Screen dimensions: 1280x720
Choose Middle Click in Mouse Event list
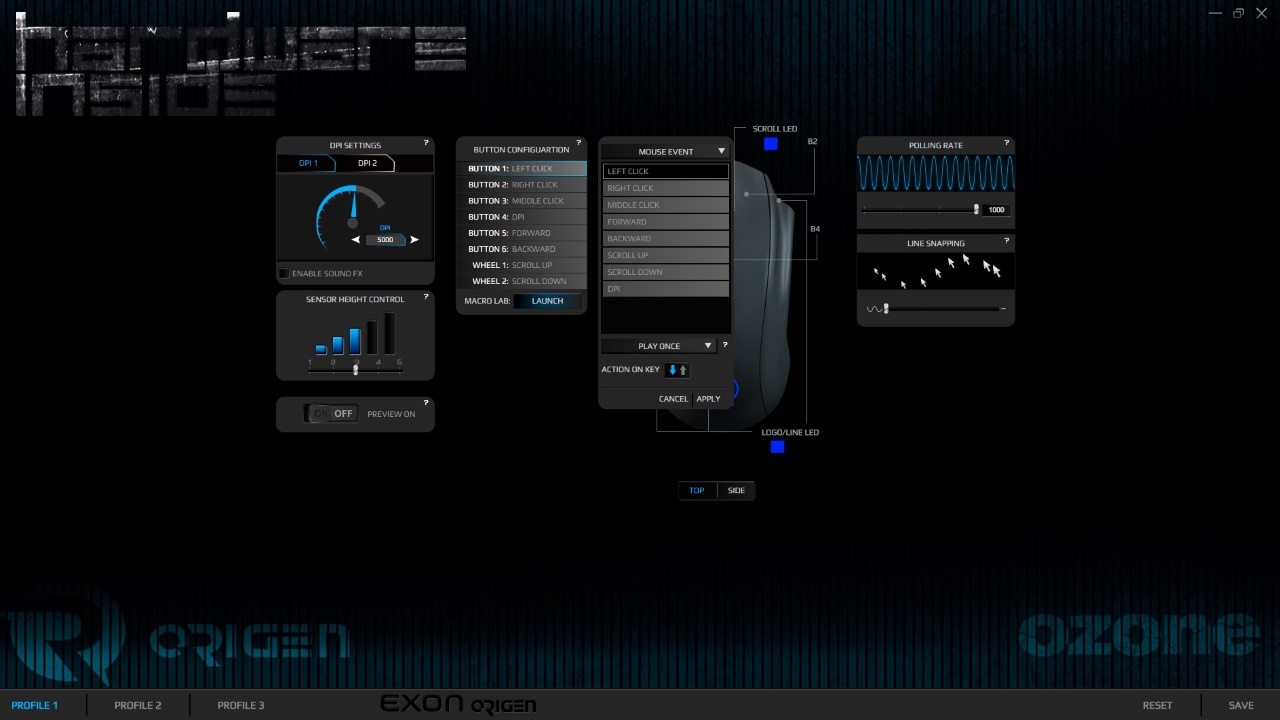666,205
